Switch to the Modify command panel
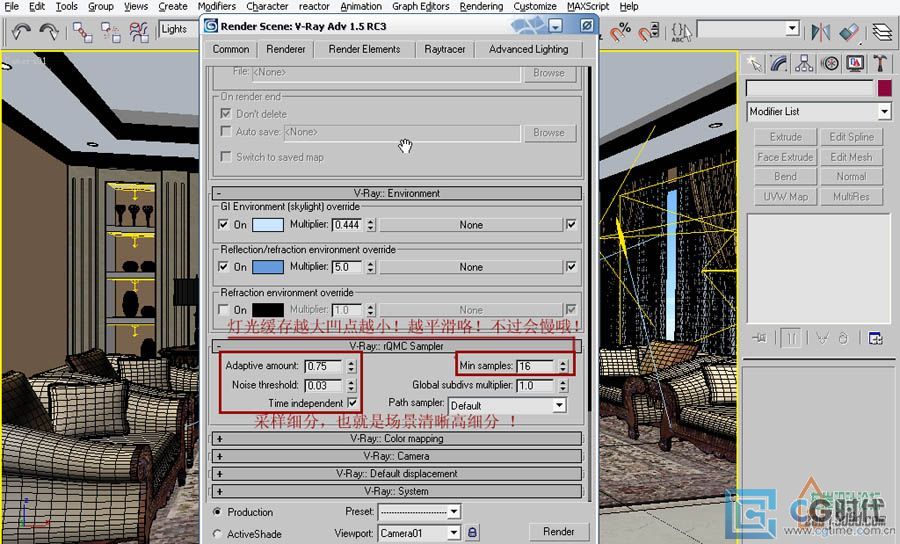The height and width of the screenshot is (544, 900). pyautogui.click(x=779, y=63)
